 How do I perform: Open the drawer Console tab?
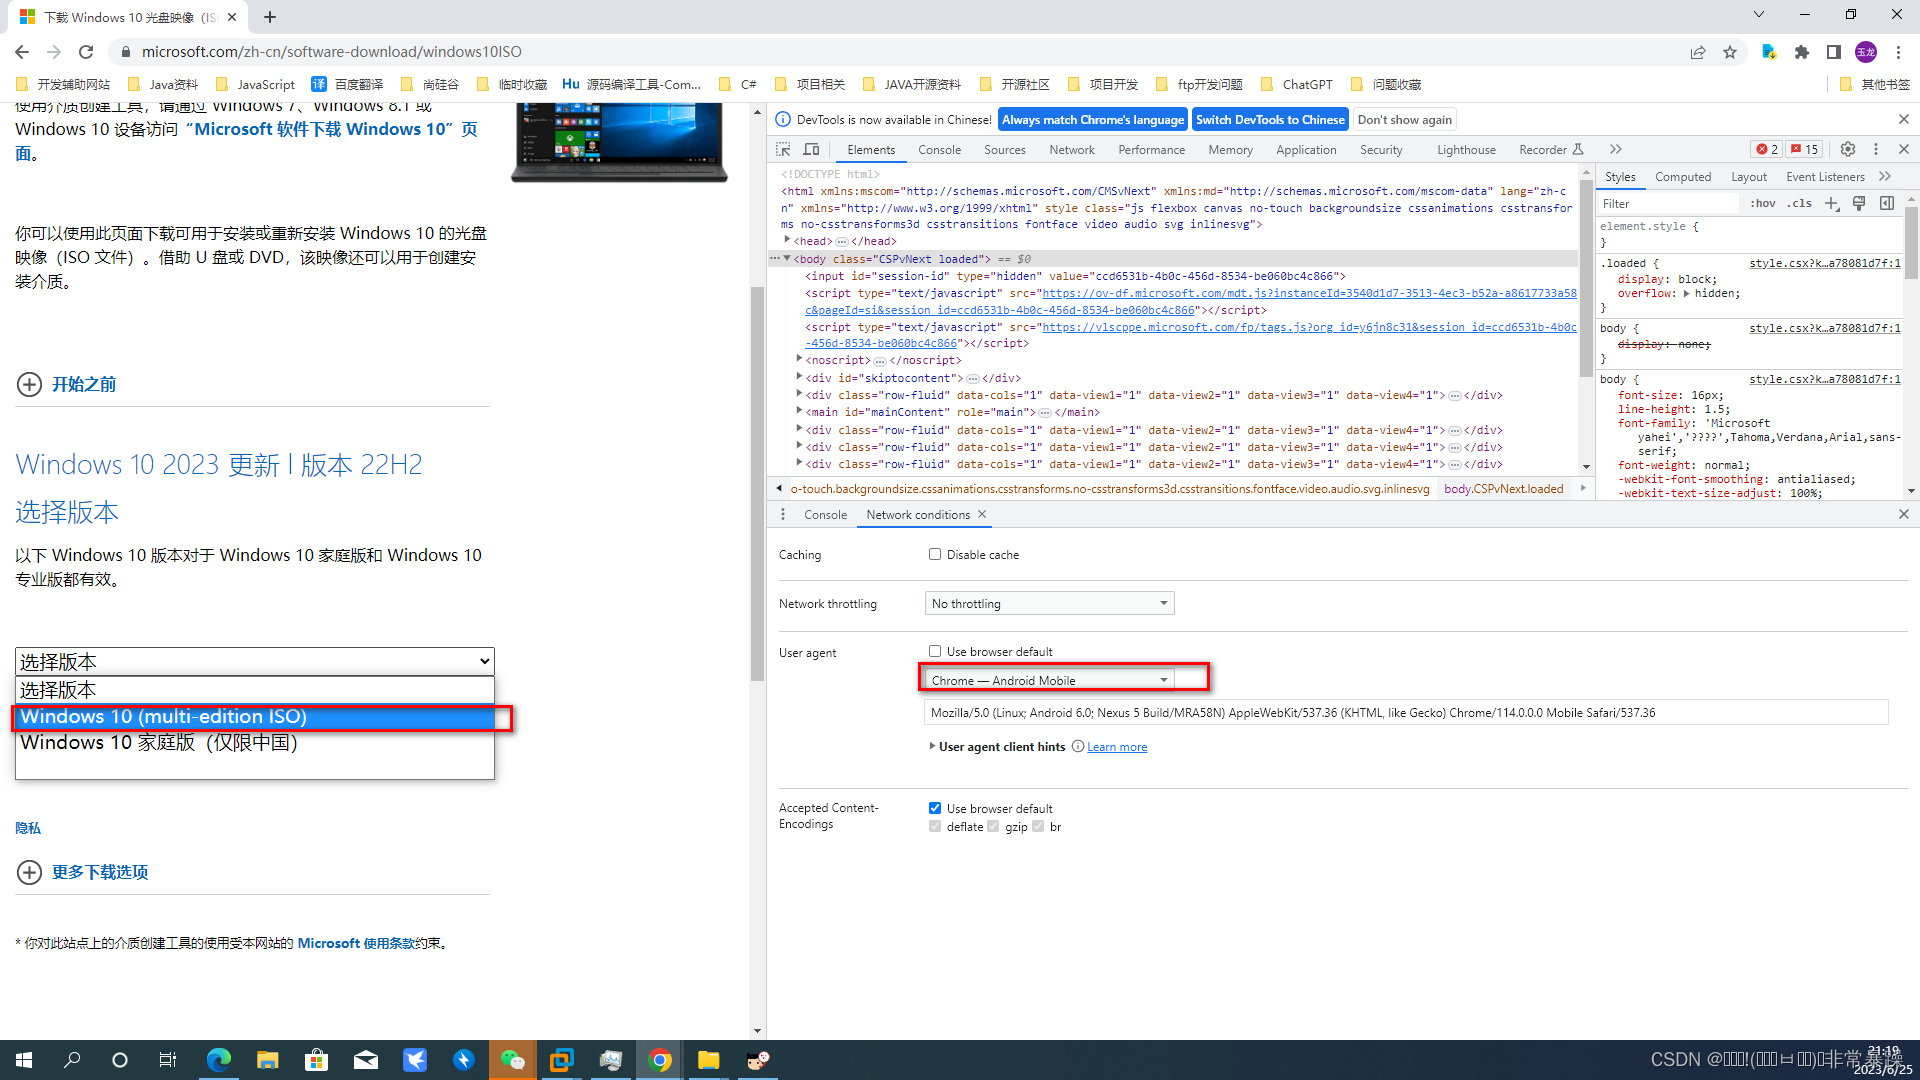825,514
